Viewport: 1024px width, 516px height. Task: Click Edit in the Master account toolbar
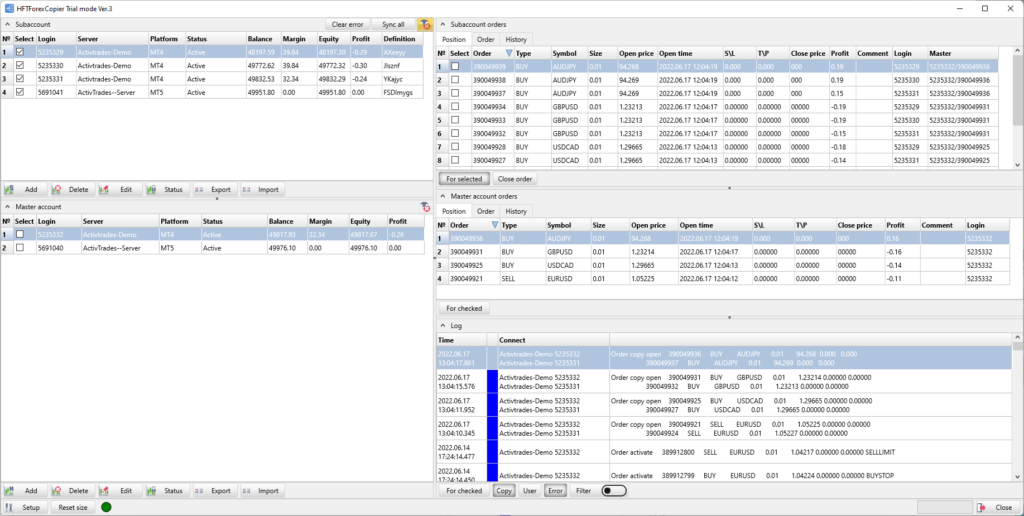(118, 491)
